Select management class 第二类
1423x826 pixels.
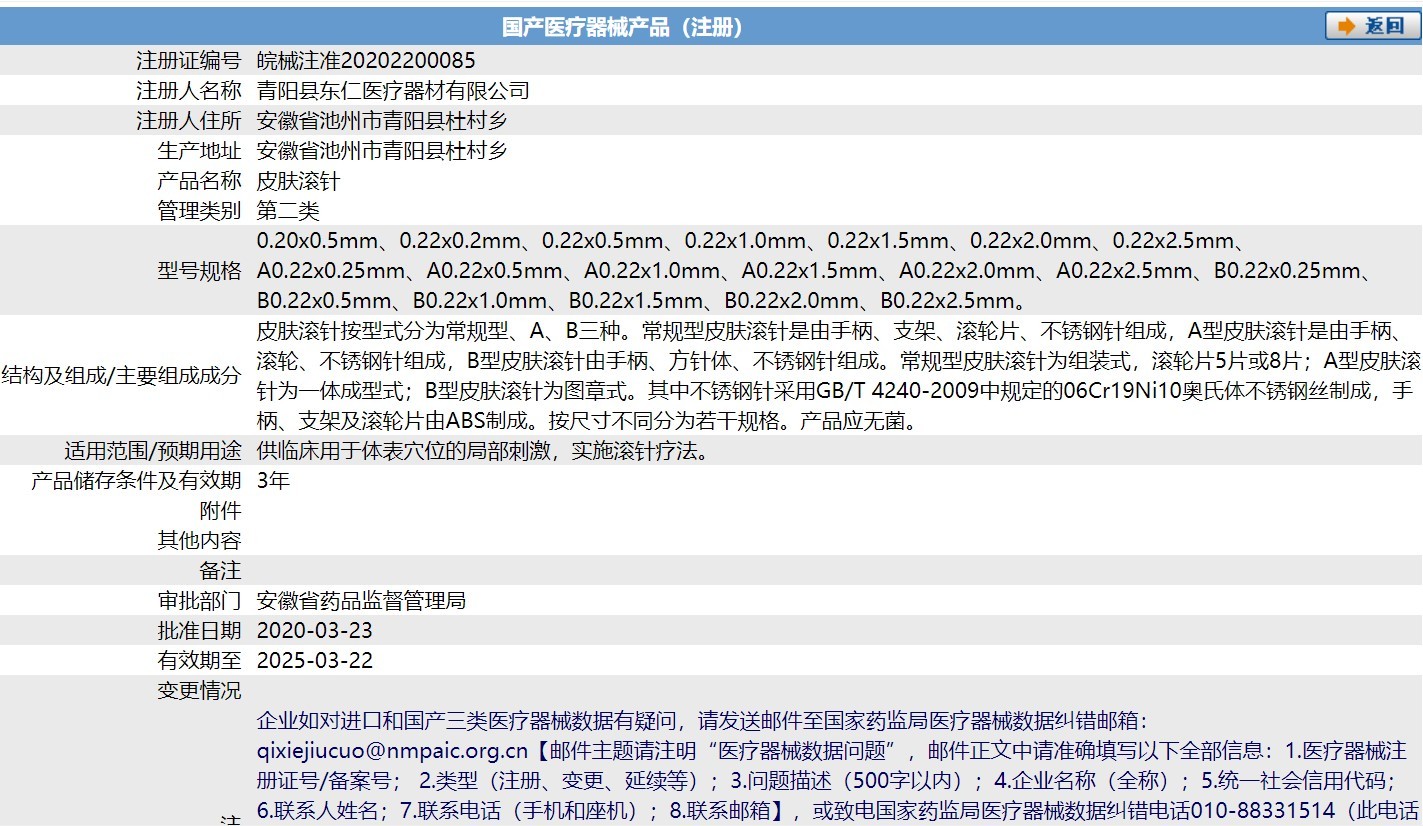tap(288, 211)
